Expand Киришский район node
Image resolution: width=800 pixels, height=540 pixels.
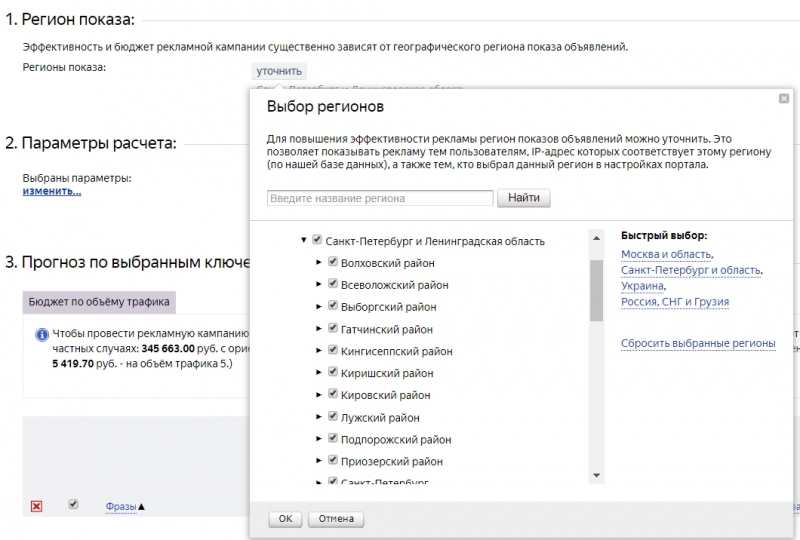319,373
